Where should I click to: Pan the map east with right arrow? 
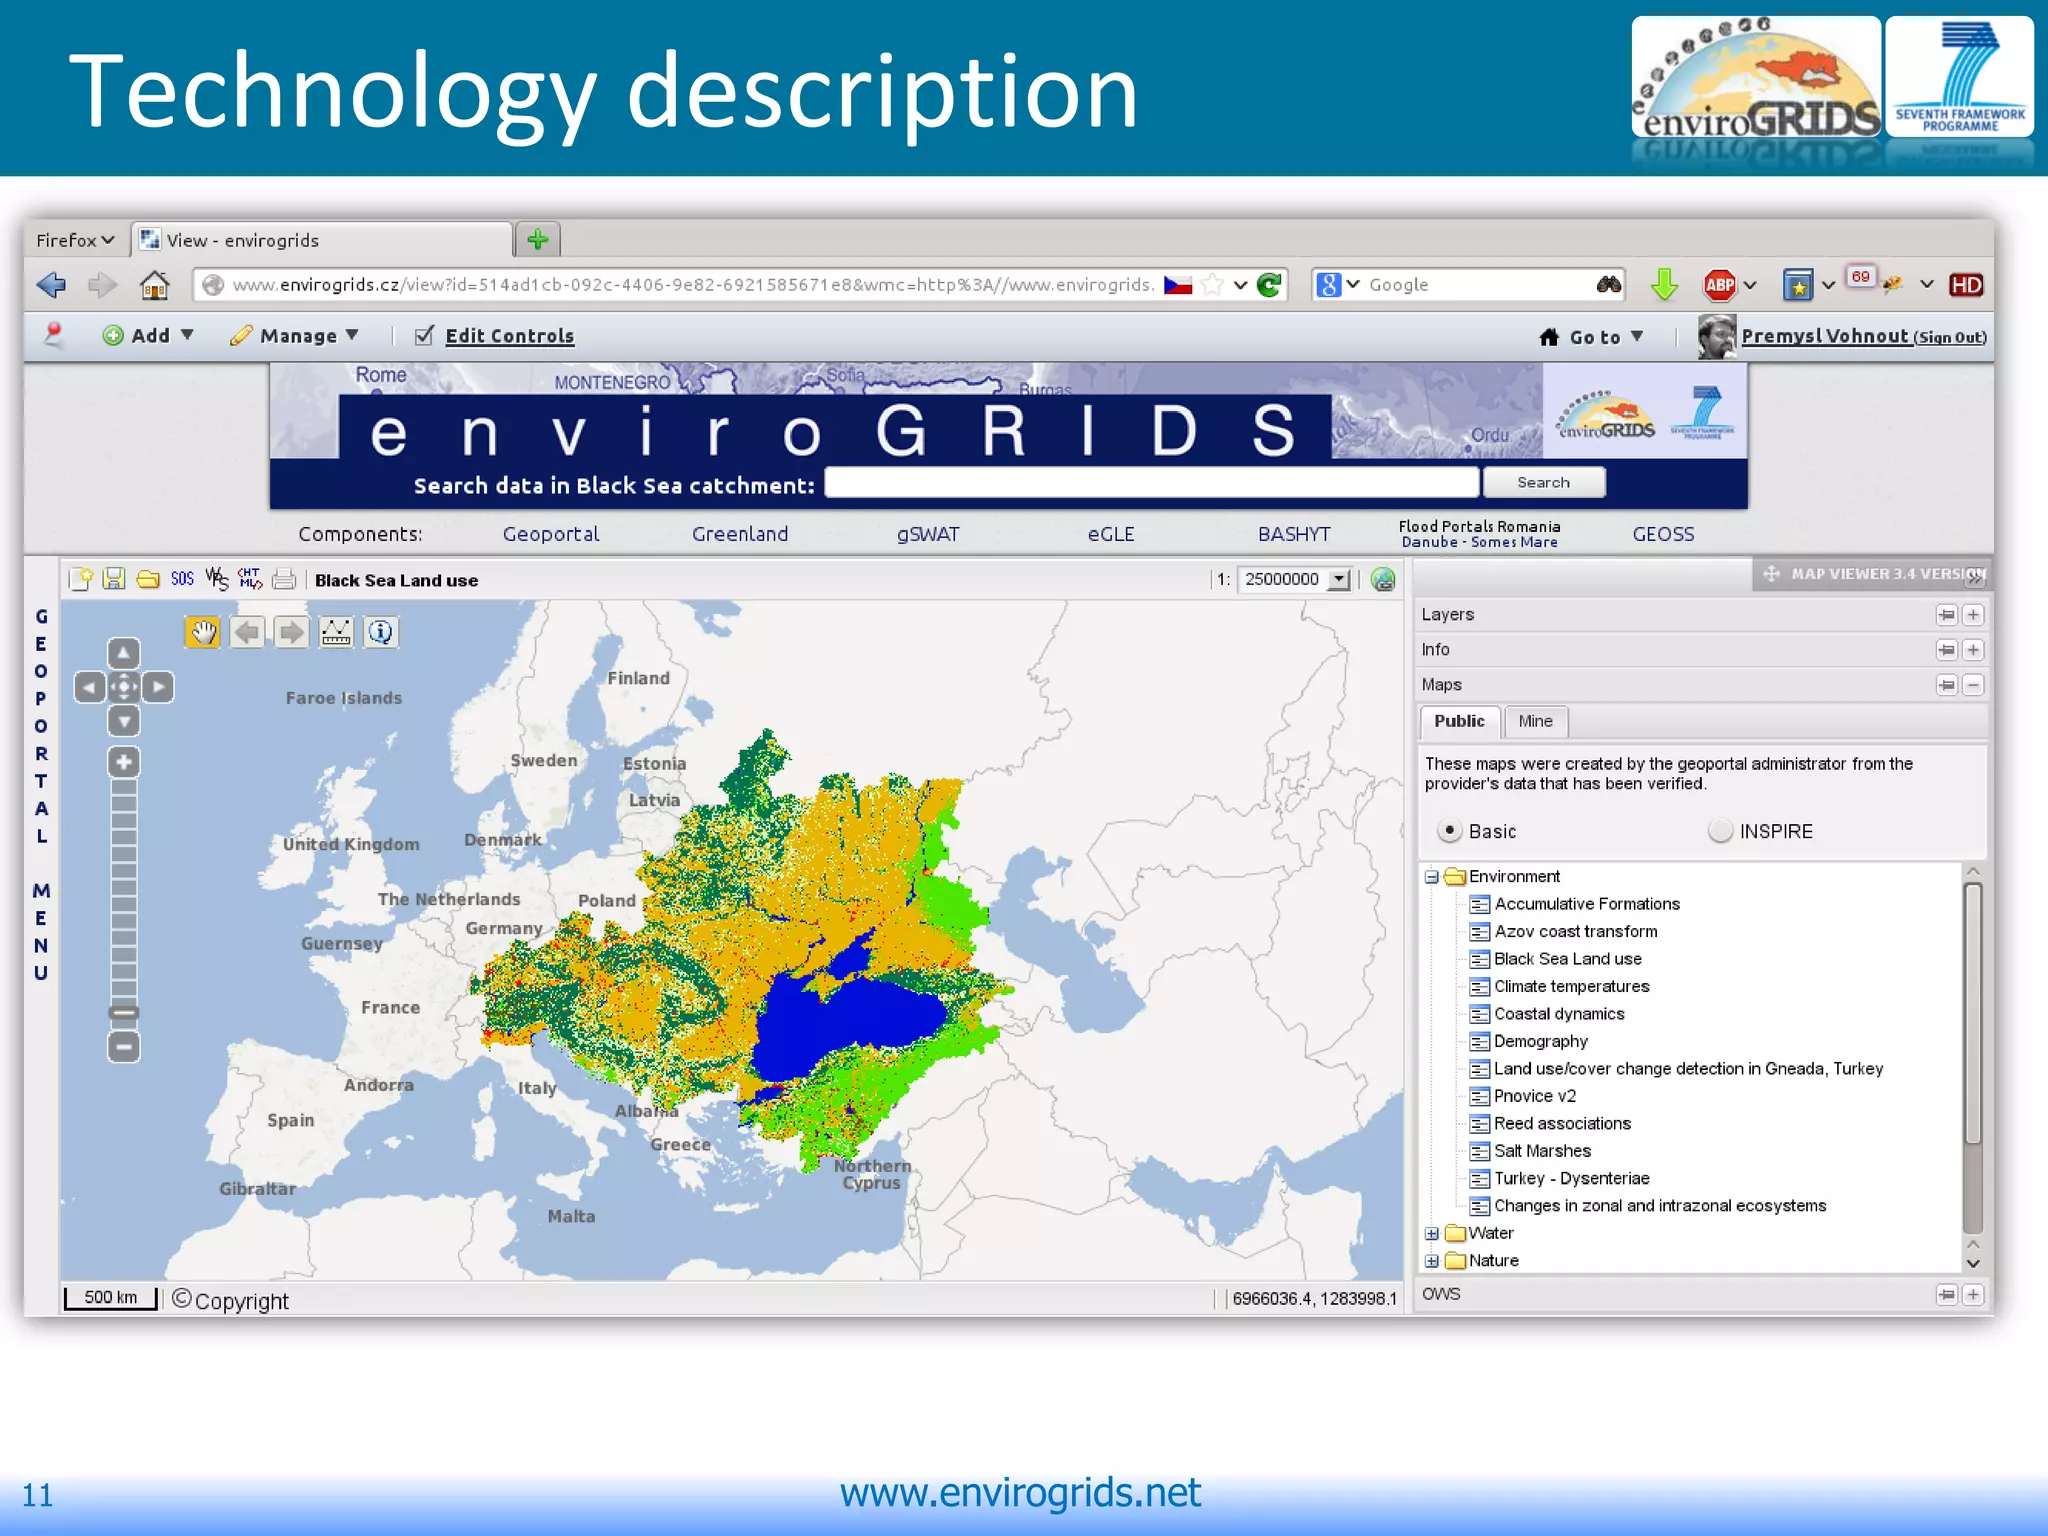(158, 687)
